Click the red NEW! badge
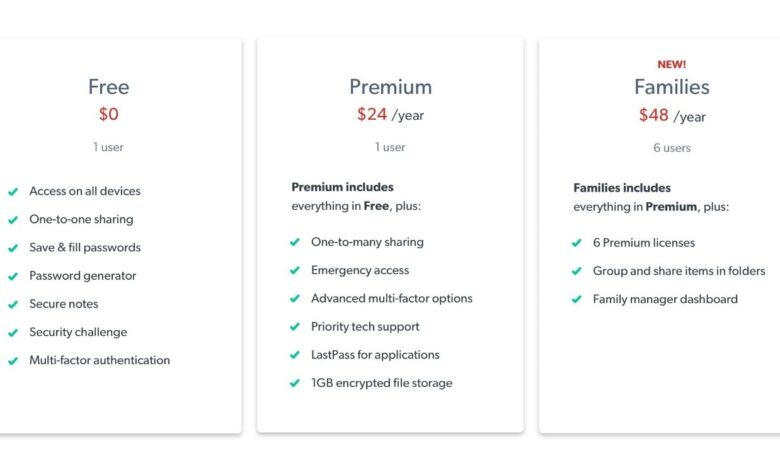 [672, 64]
